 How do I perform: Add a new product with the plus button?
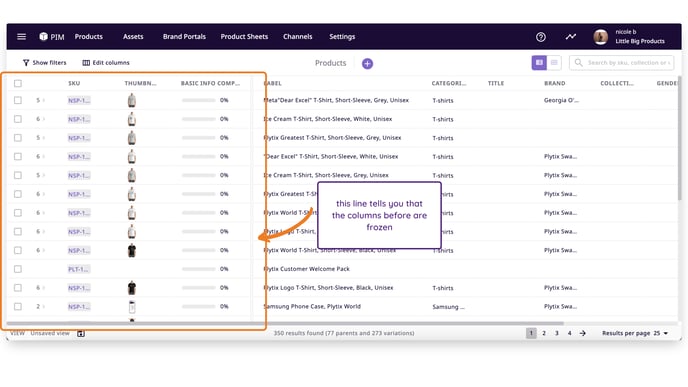click(x=367, y=64)
